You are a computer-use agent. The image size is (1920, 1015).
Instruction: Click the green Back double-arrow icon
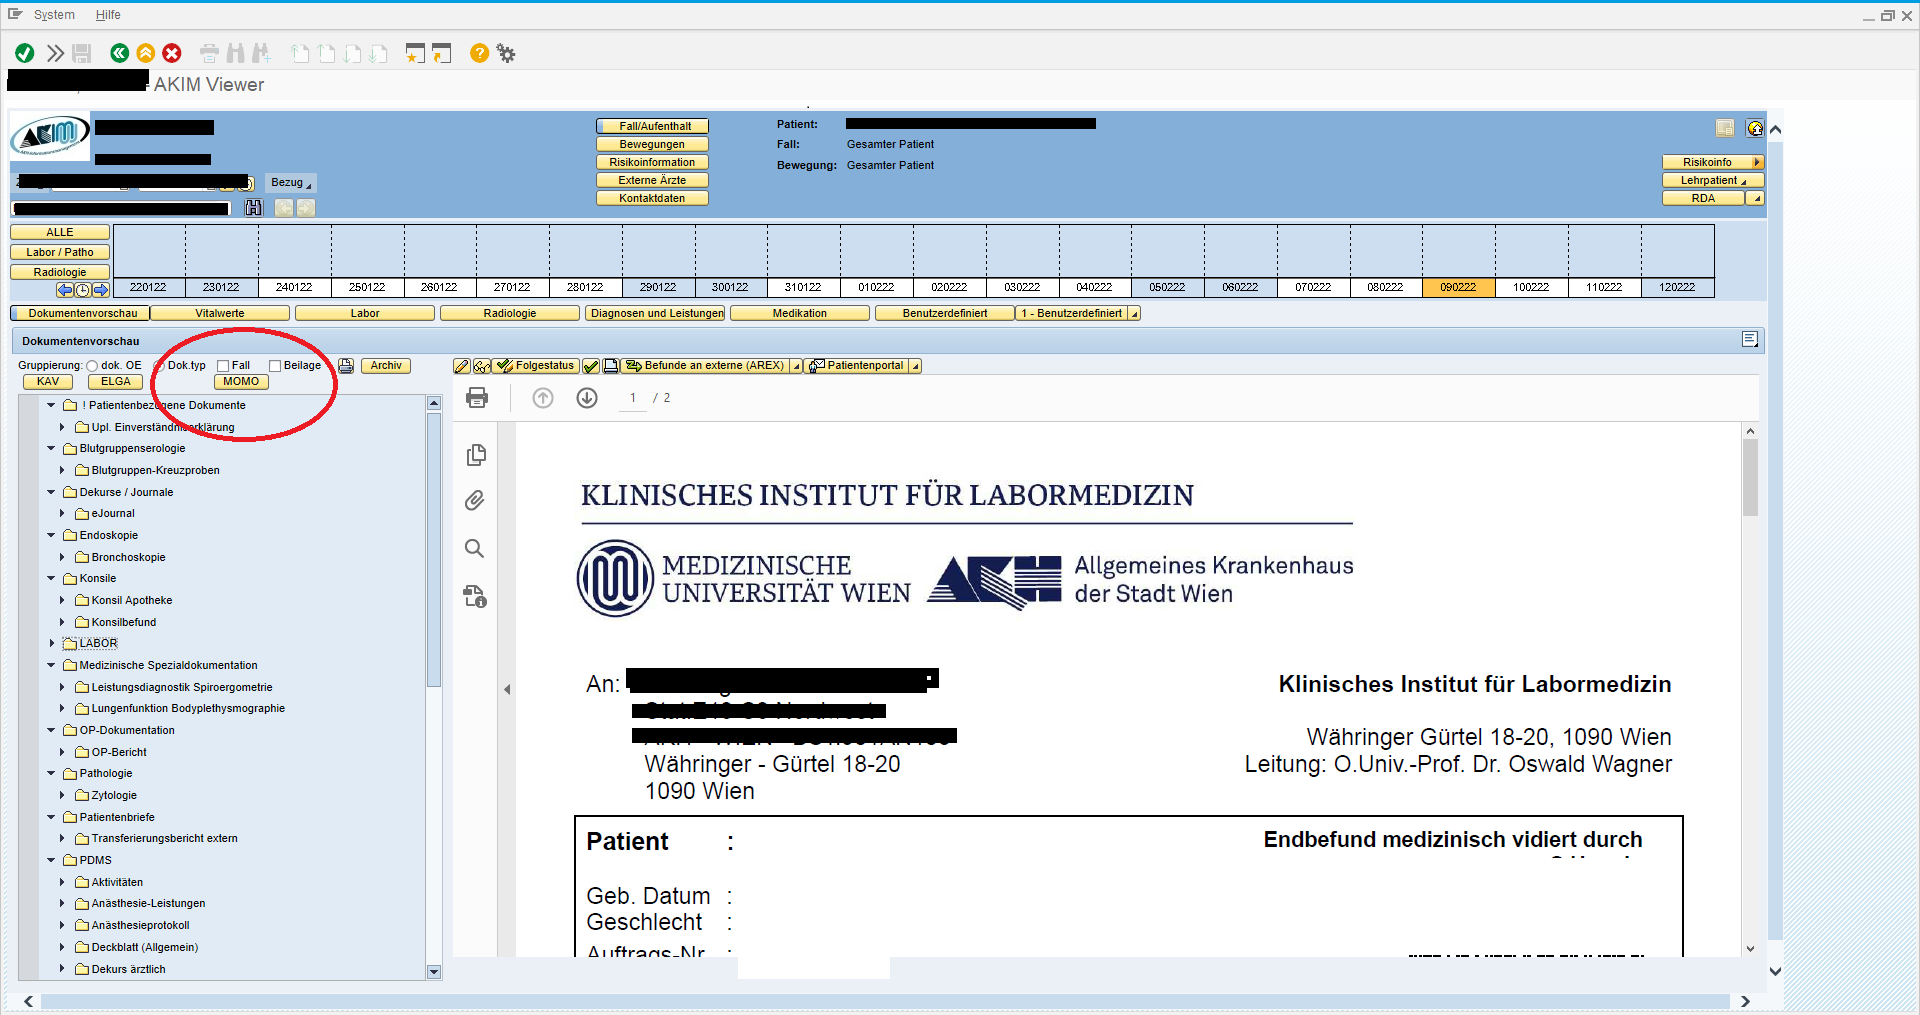pyautogui.click(x=120, y=53)
